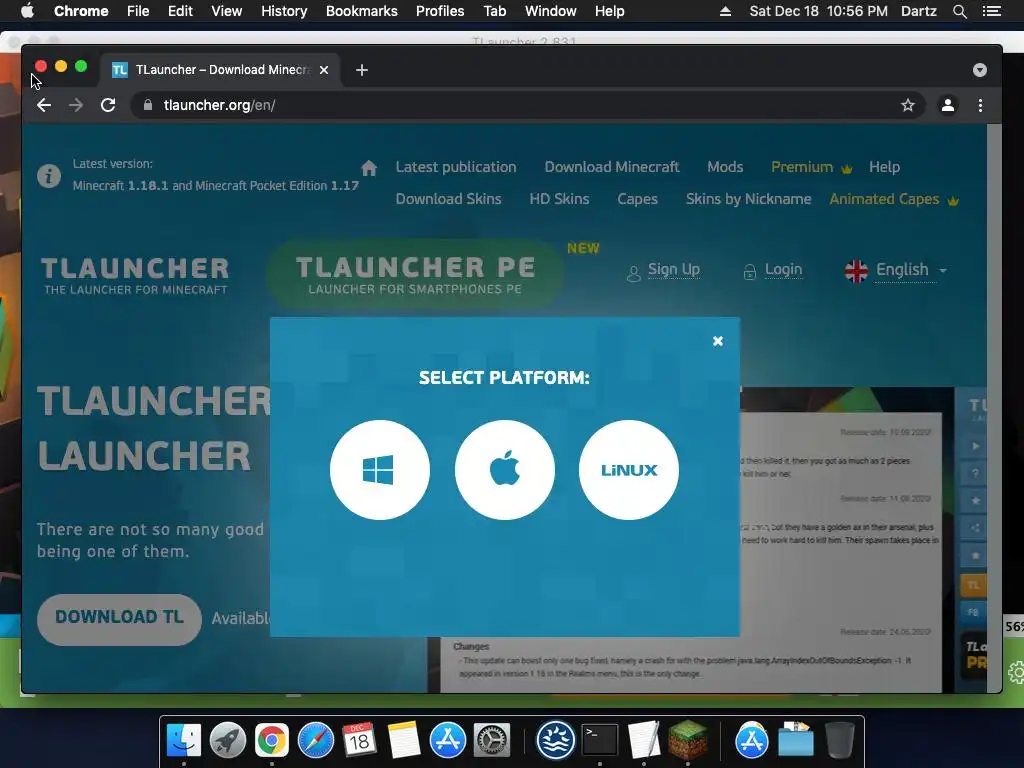This screenshot has height=768, width=1024.
Task: Open a new browser tab
Action: pos(362,70)
